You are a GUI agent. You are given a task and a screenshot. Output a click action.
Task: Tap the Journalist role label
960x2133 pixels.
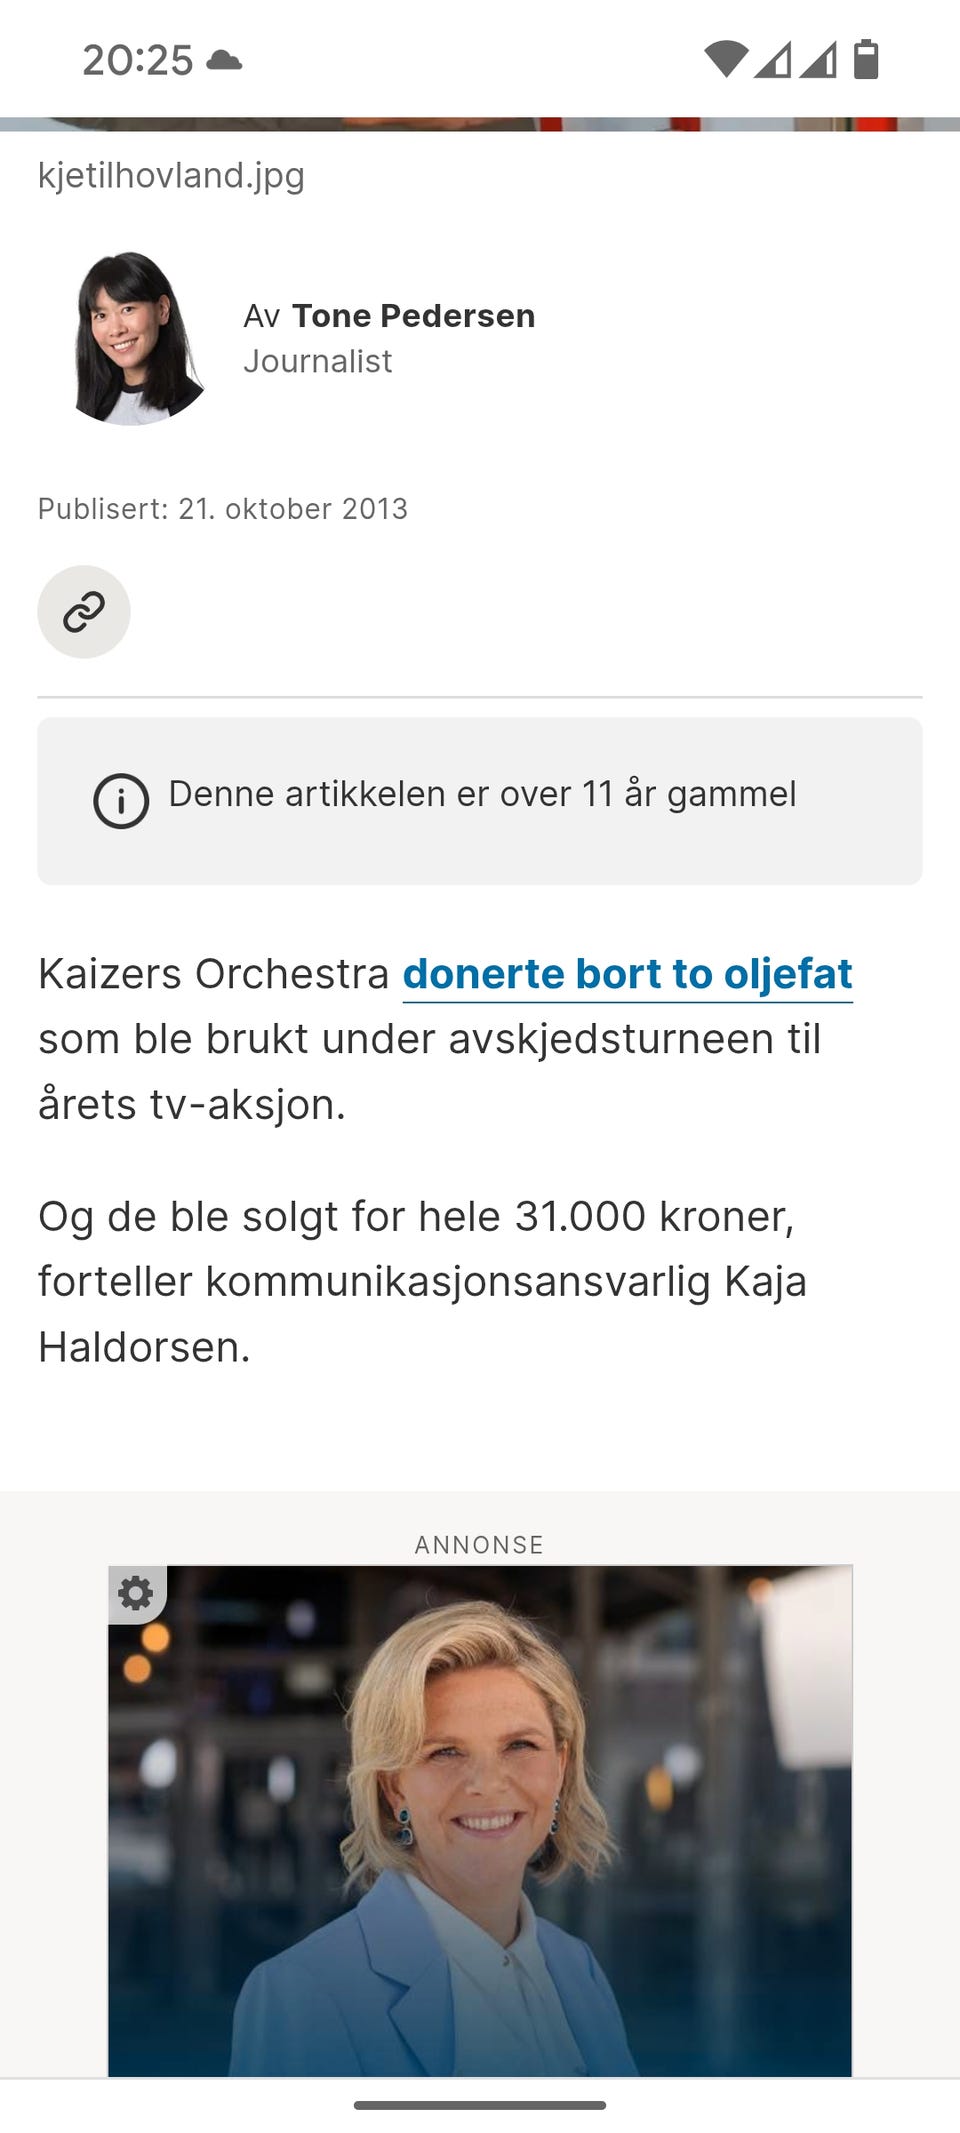[318, 361]
